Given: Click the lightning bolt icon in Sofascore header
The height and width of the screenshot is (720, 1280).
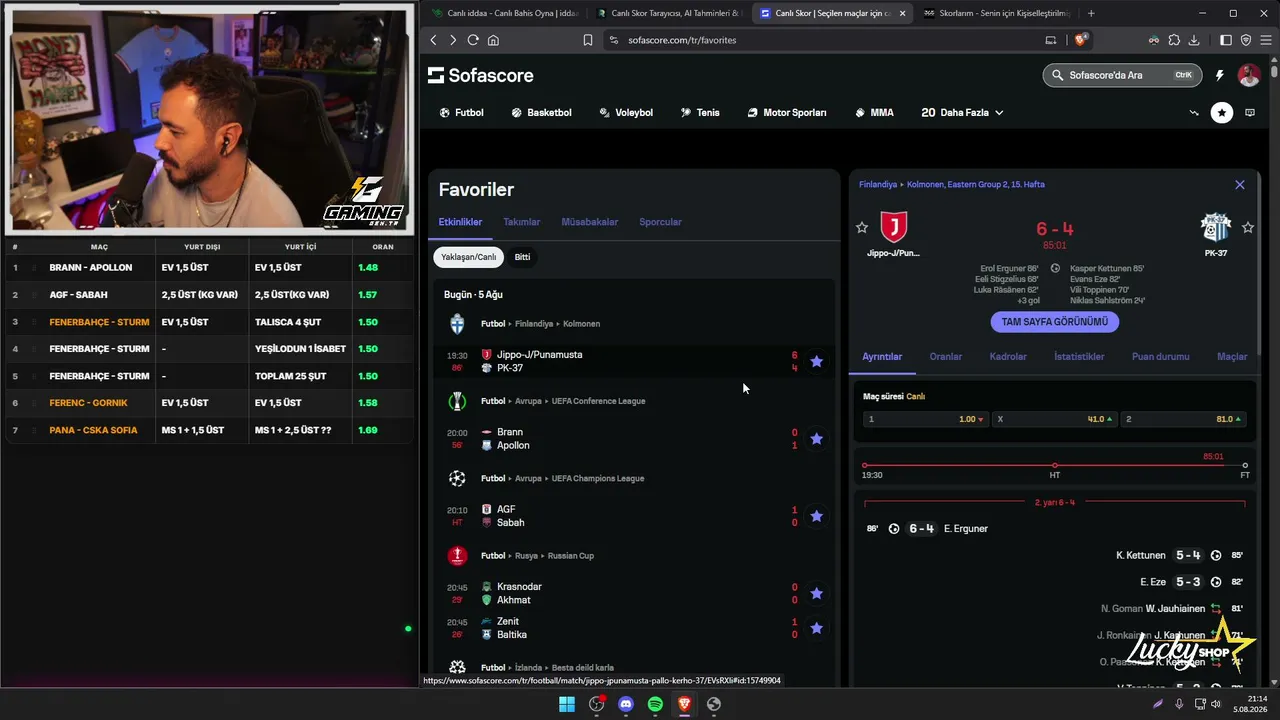Looking at the screenshot, I should [x=1220, y=75].
